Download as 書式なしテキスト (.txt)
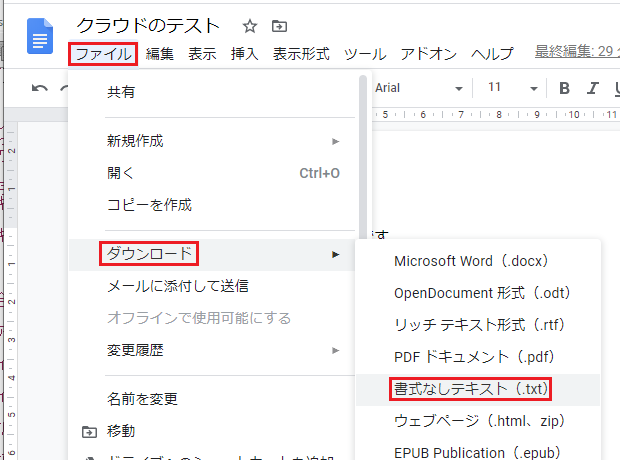 point(478,390)
